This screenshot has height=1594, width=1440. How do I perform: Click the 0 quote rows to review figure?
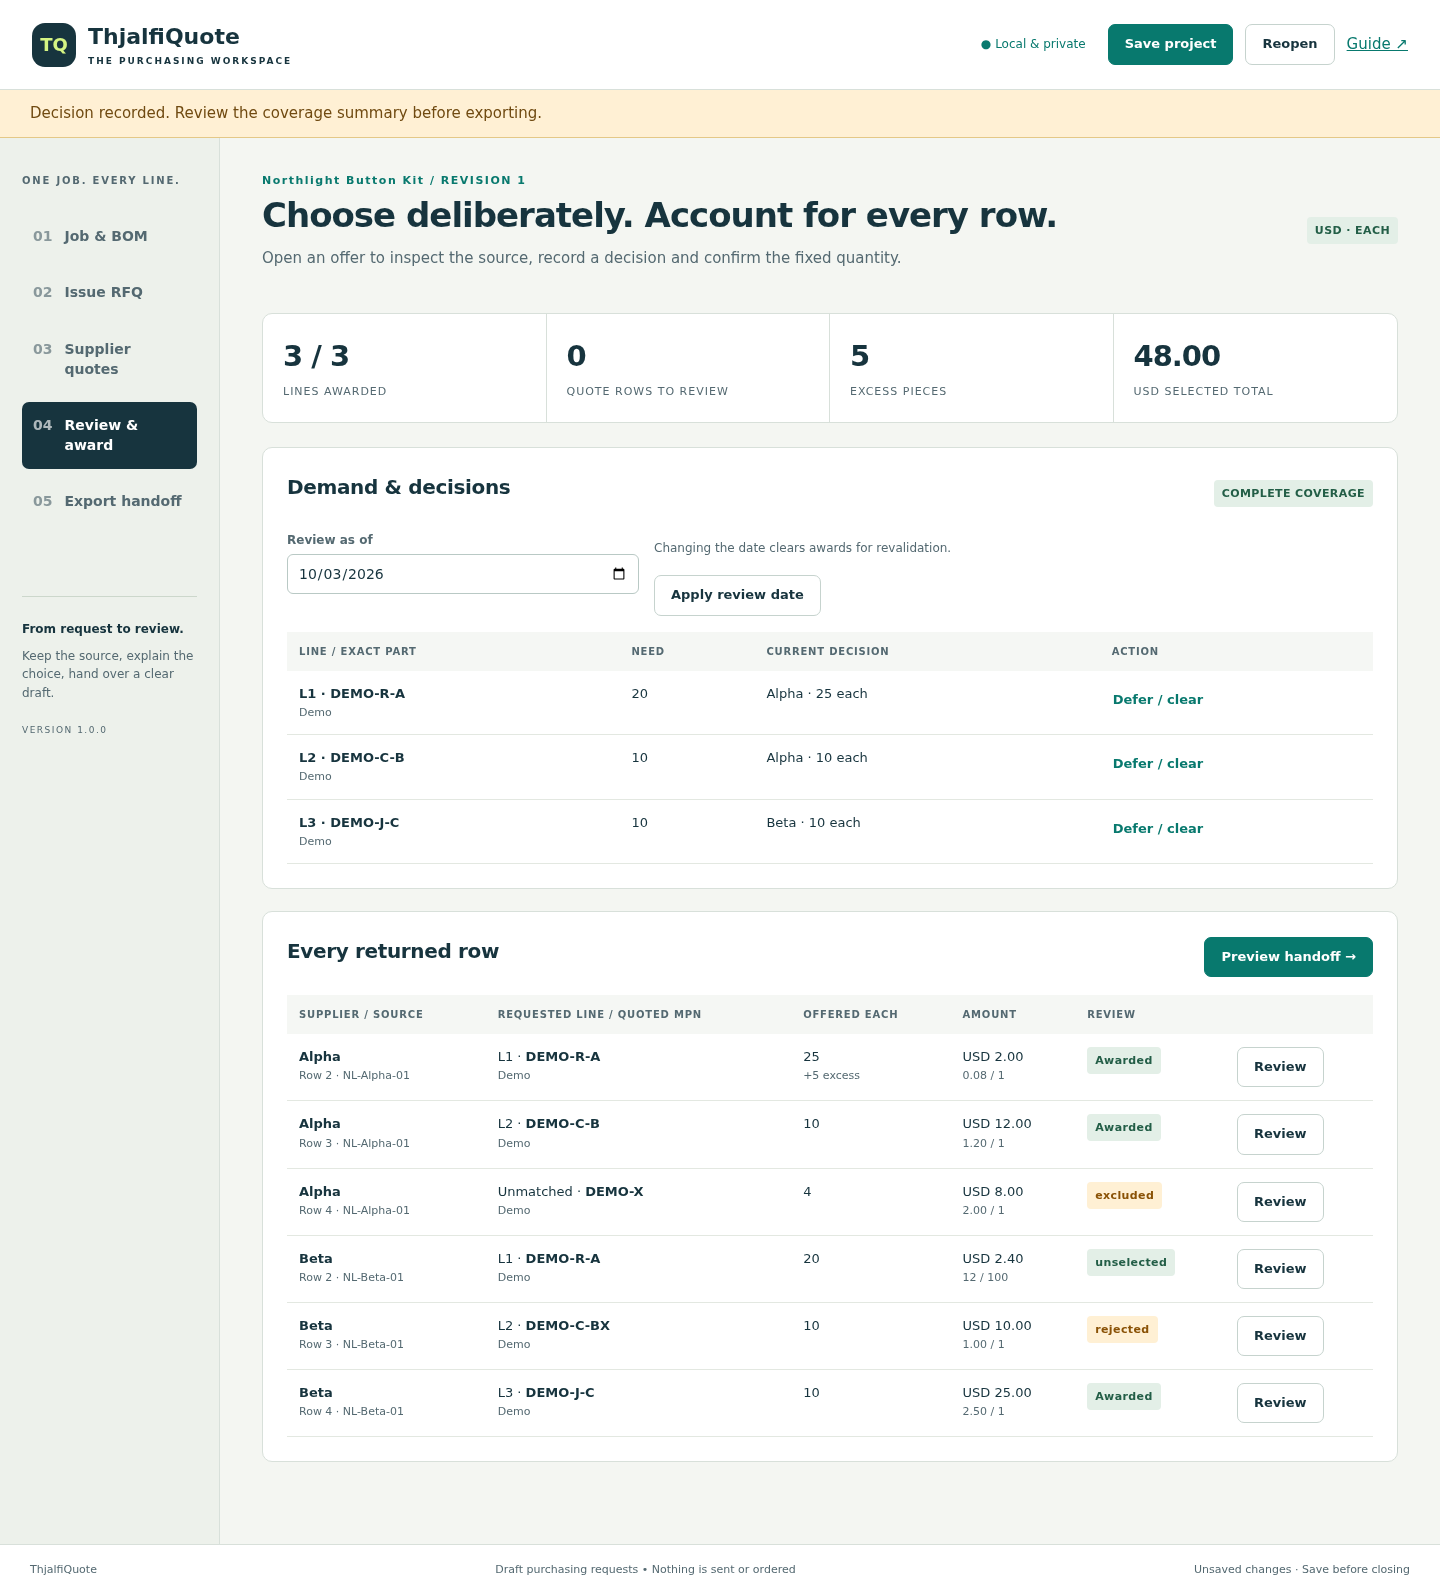pyautogui.click(x=576, y=356)
